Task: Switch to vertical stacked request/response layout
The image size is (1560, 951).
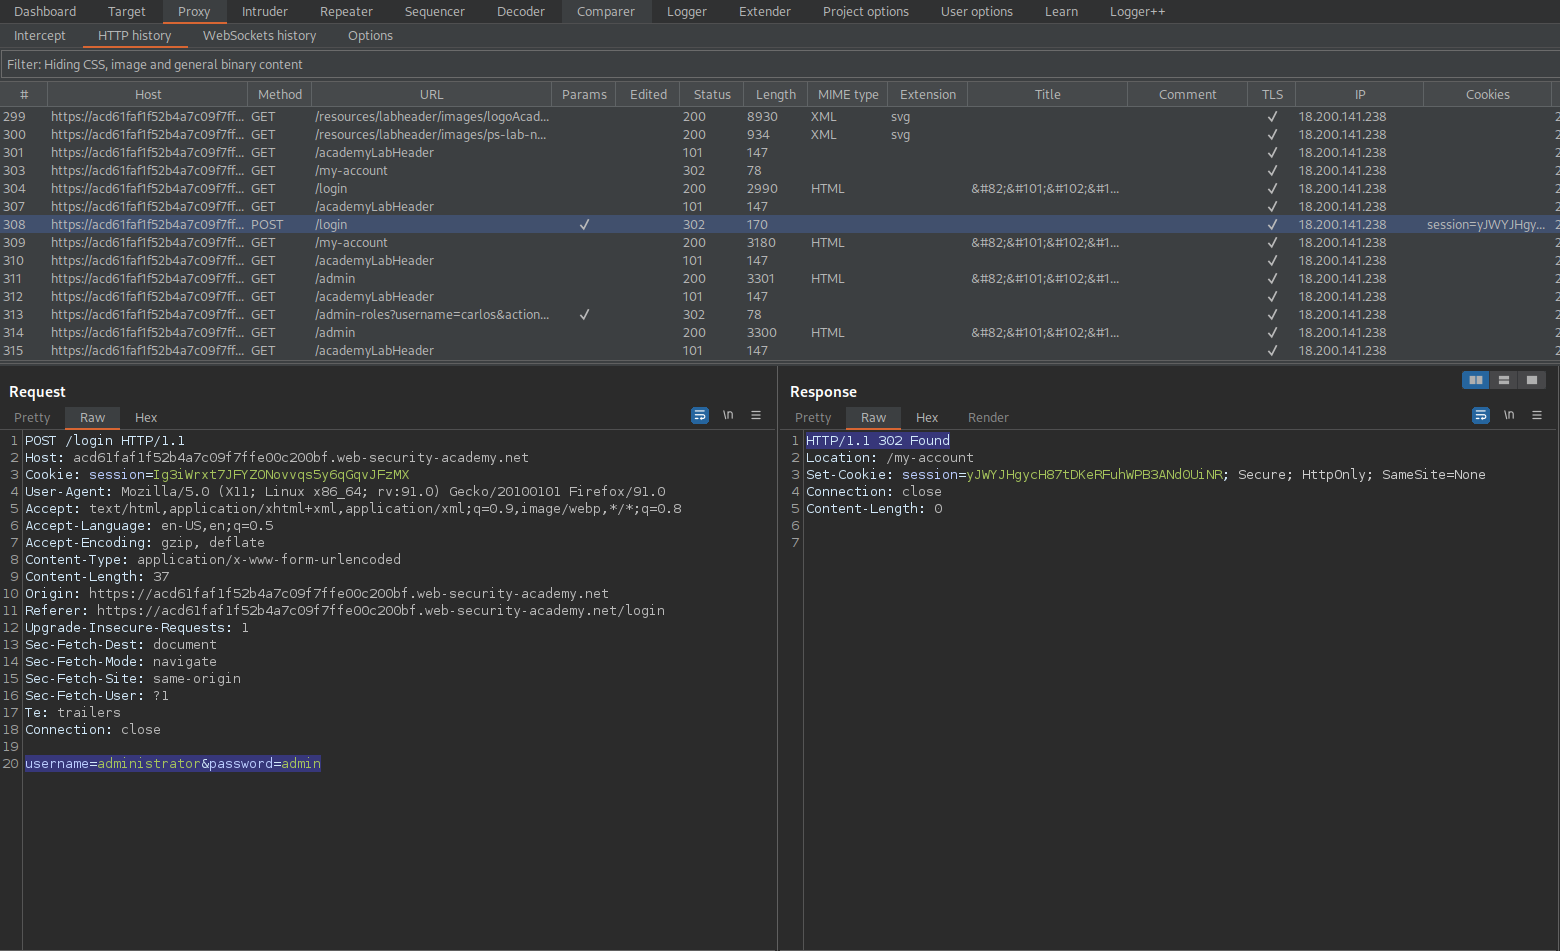Action: (1504, 380)
